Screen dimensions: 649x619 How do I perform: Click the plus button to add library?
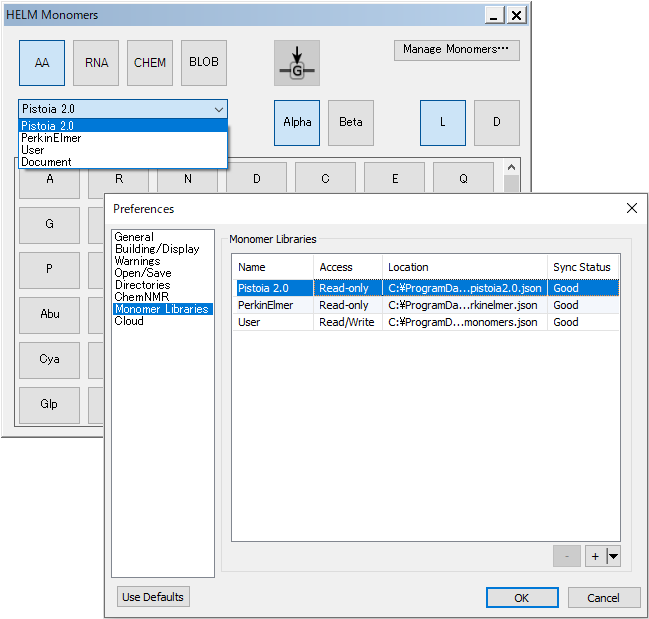point(595,557)
